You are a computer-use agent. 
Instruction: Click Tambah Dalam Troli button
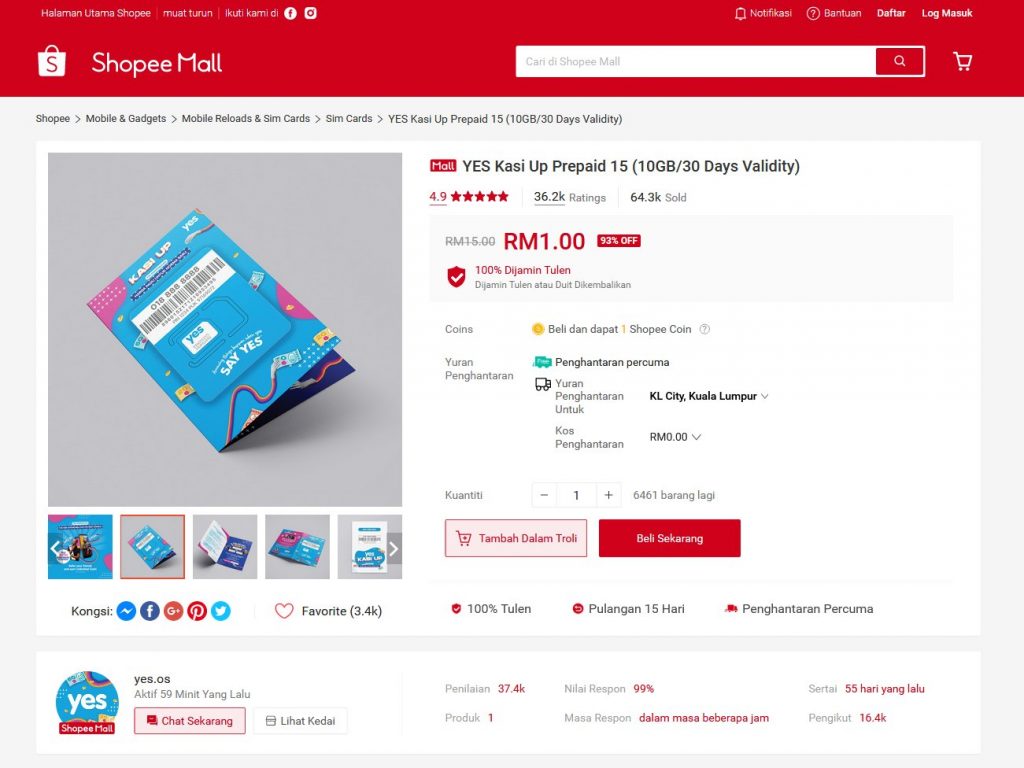pyautogui.click(x=516, y=538)
